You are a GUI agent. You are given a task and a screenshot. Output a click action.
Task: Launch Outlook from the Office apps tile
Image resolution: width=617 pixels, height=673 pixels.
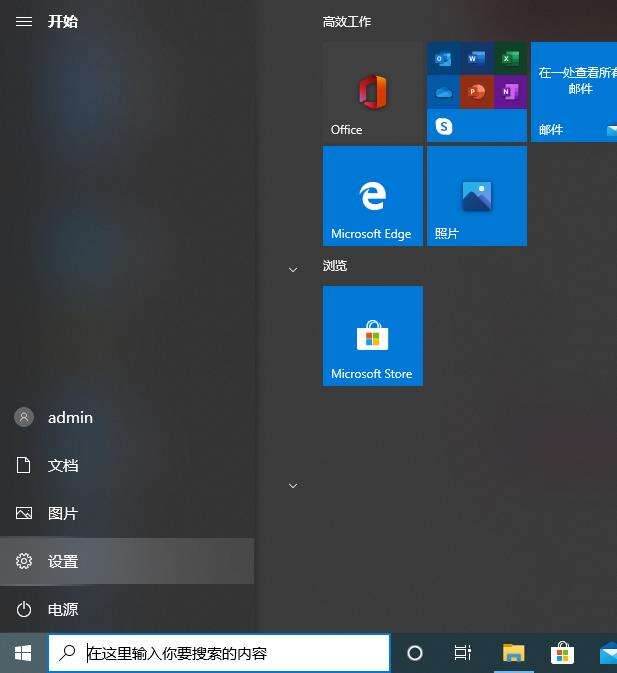[443, 58]
